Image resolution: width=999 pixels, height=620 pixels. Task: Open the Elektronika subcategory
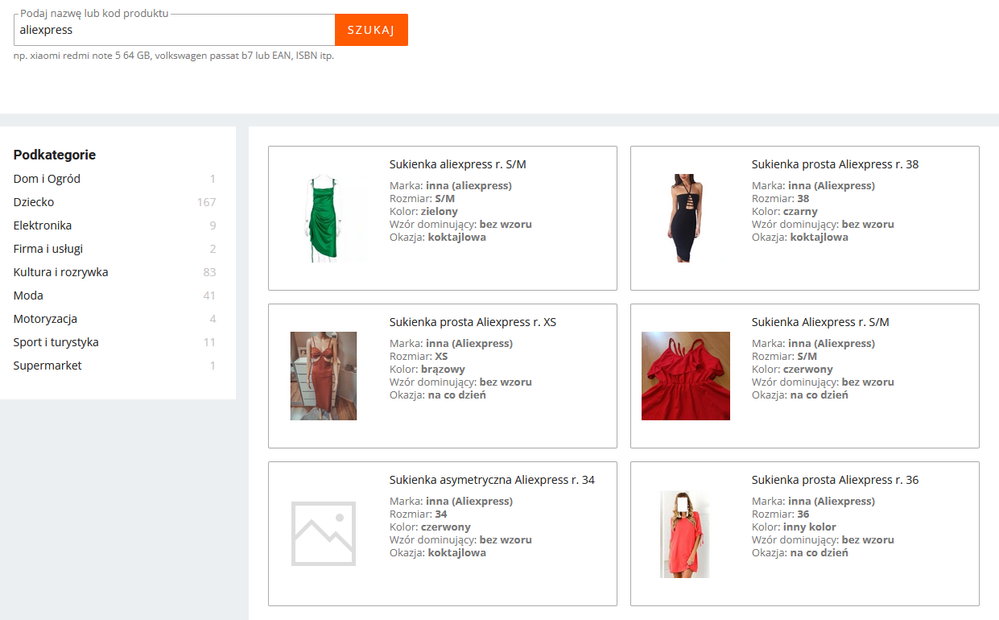coord(42,225)
